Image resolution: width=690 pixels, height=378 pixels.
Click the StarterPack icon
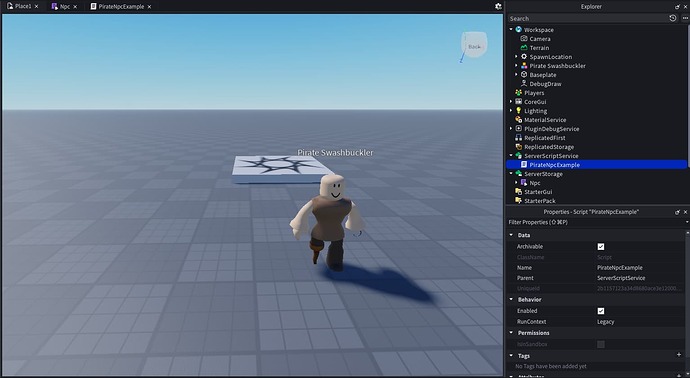pyautogui.click(x=518, y=201)
